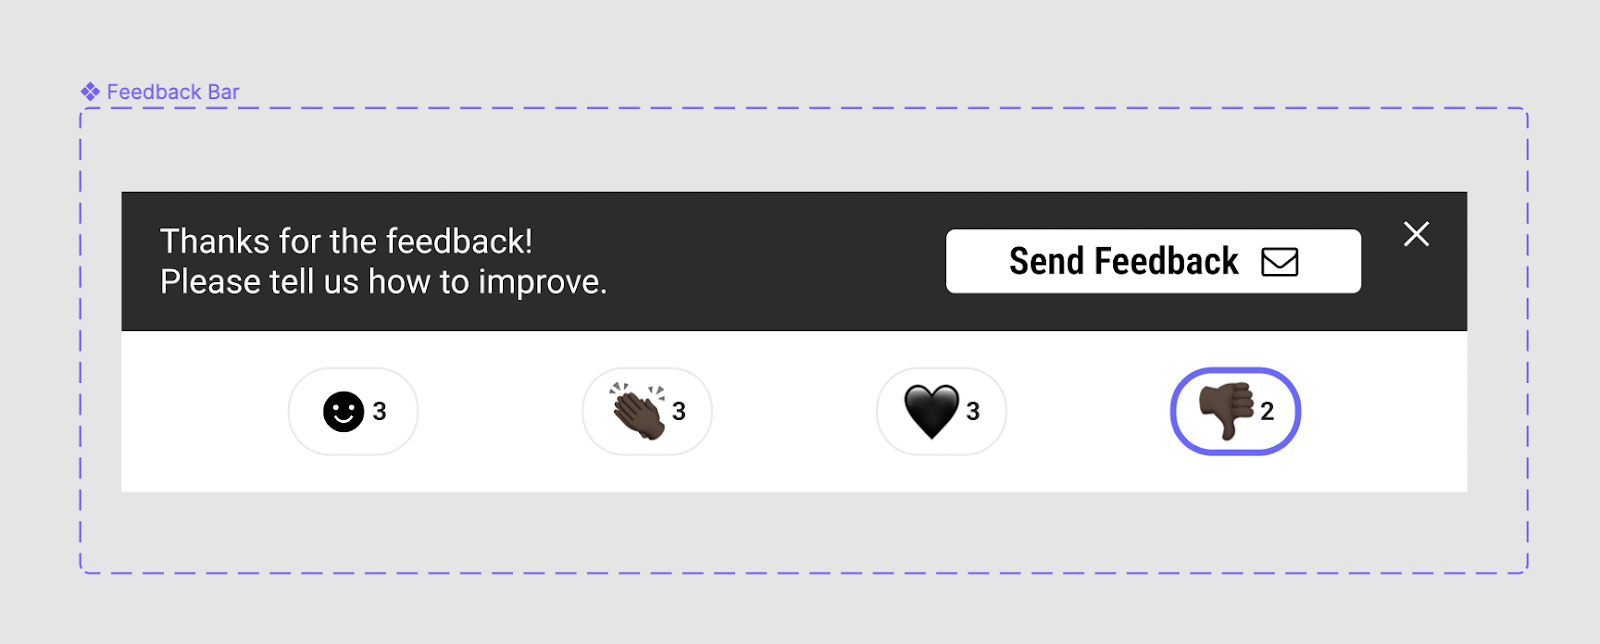1600x644 pixels.
Task: Click the clapping hands emoji
Action: pos(638,411)
